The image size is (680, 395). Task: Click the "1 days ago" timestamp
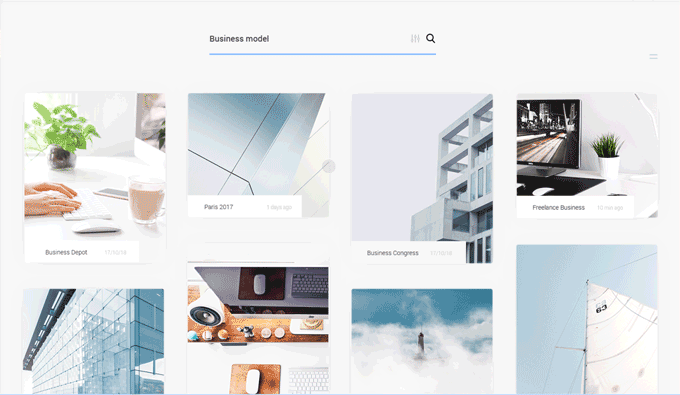[279, 207]
